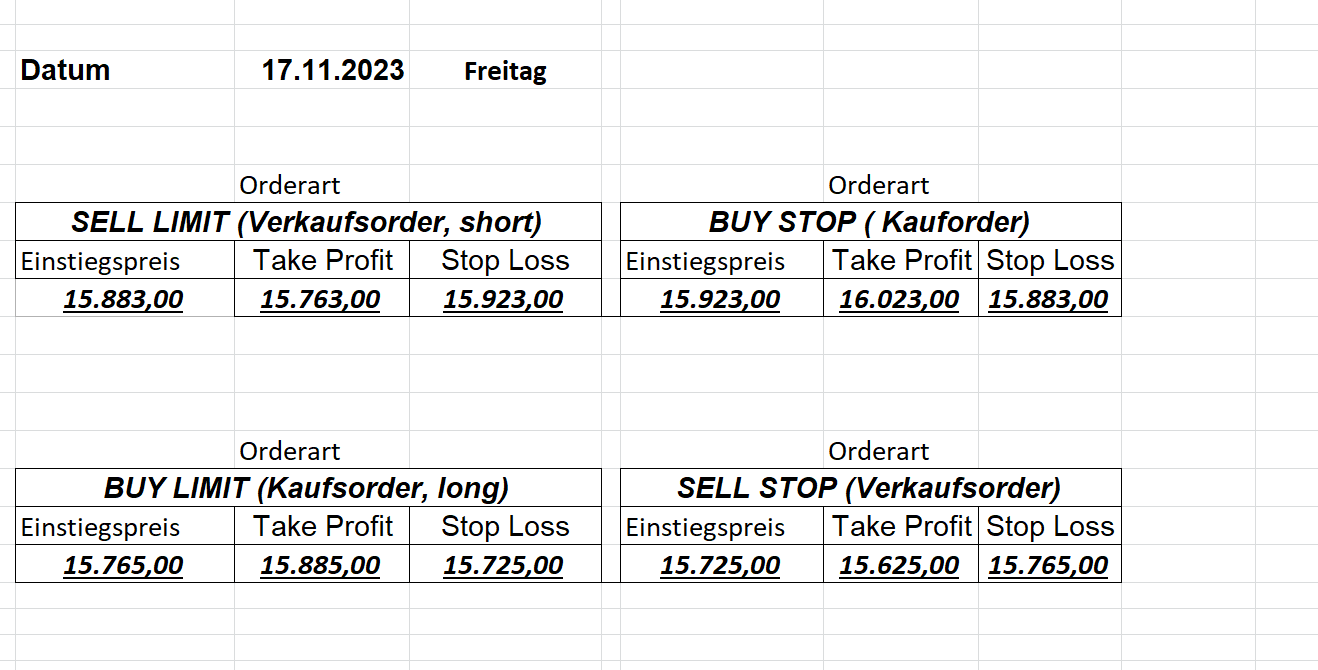Click the SELL LIMIT (Verkaufsorder, short) header
This screenshot has height=670, width=1318.
[x=307, y=222]
